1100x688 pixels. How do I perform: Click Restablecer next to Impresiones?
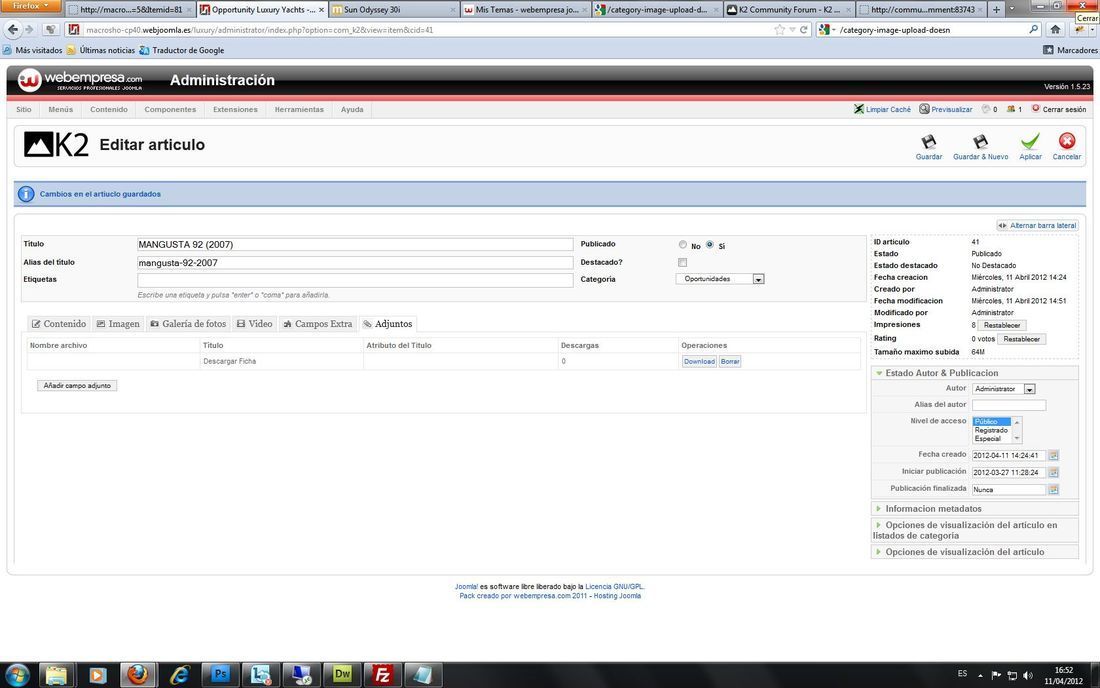point(1002,325)
